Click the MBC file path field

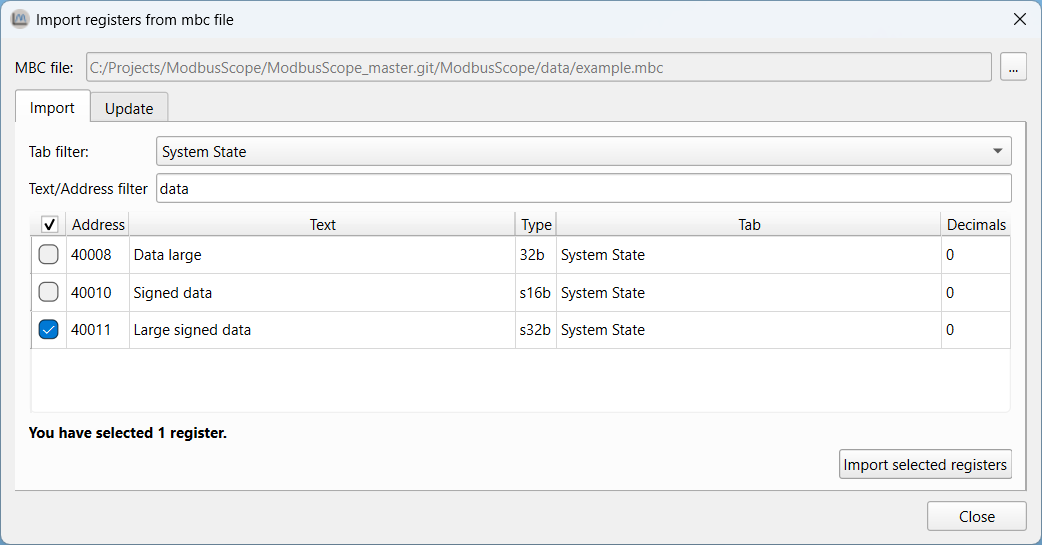538,68
